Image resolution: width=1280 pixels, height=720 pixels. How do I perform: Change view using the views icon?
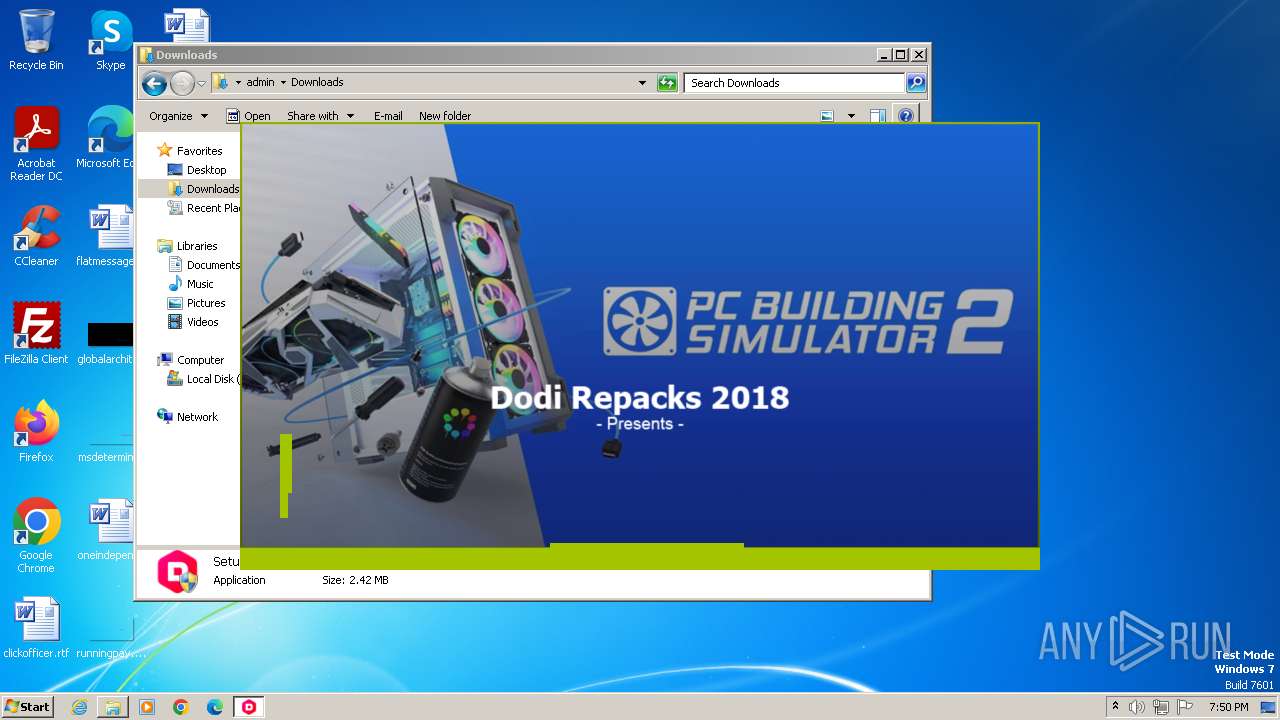coord(827,116)
